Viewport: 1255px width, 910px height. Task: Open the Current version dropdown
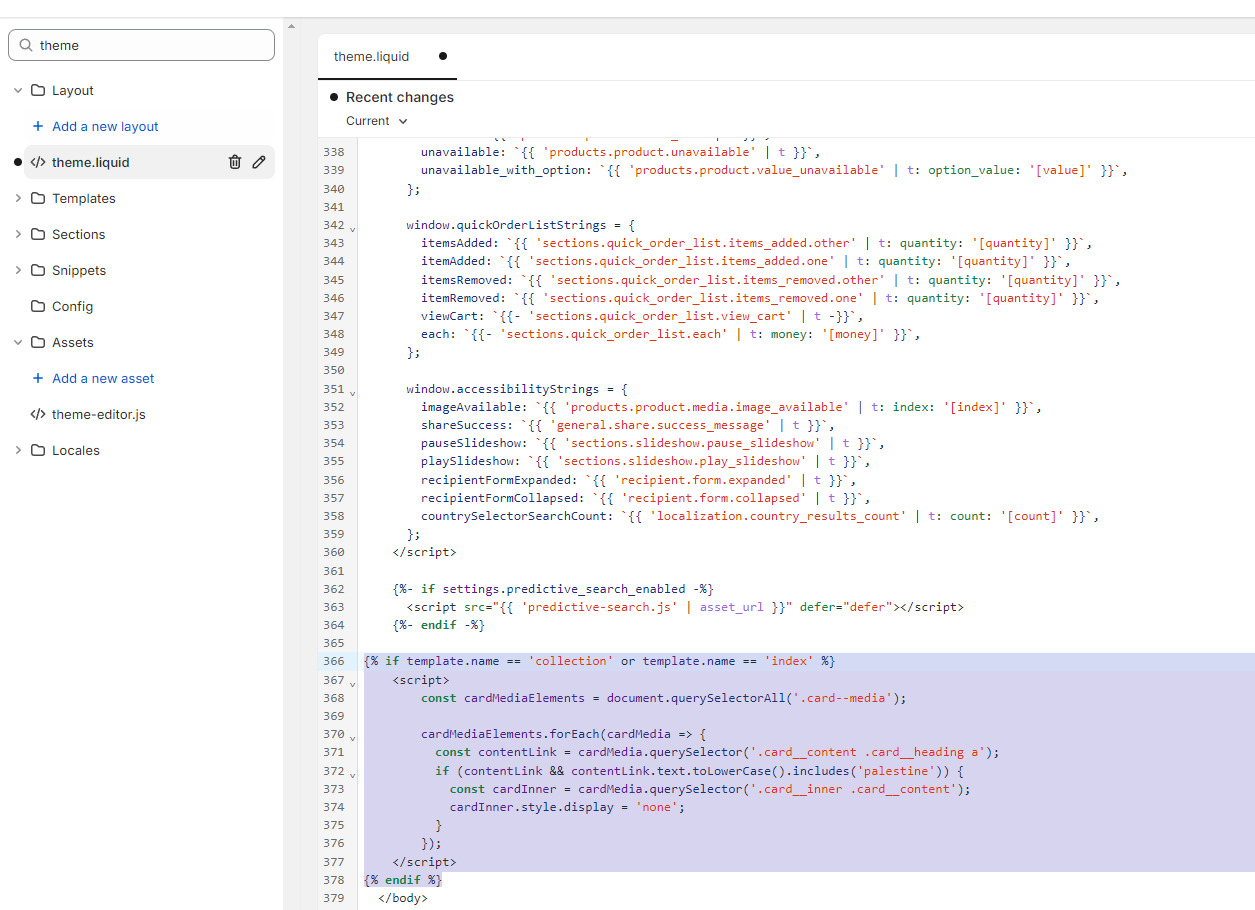click(x=377, y=121)
